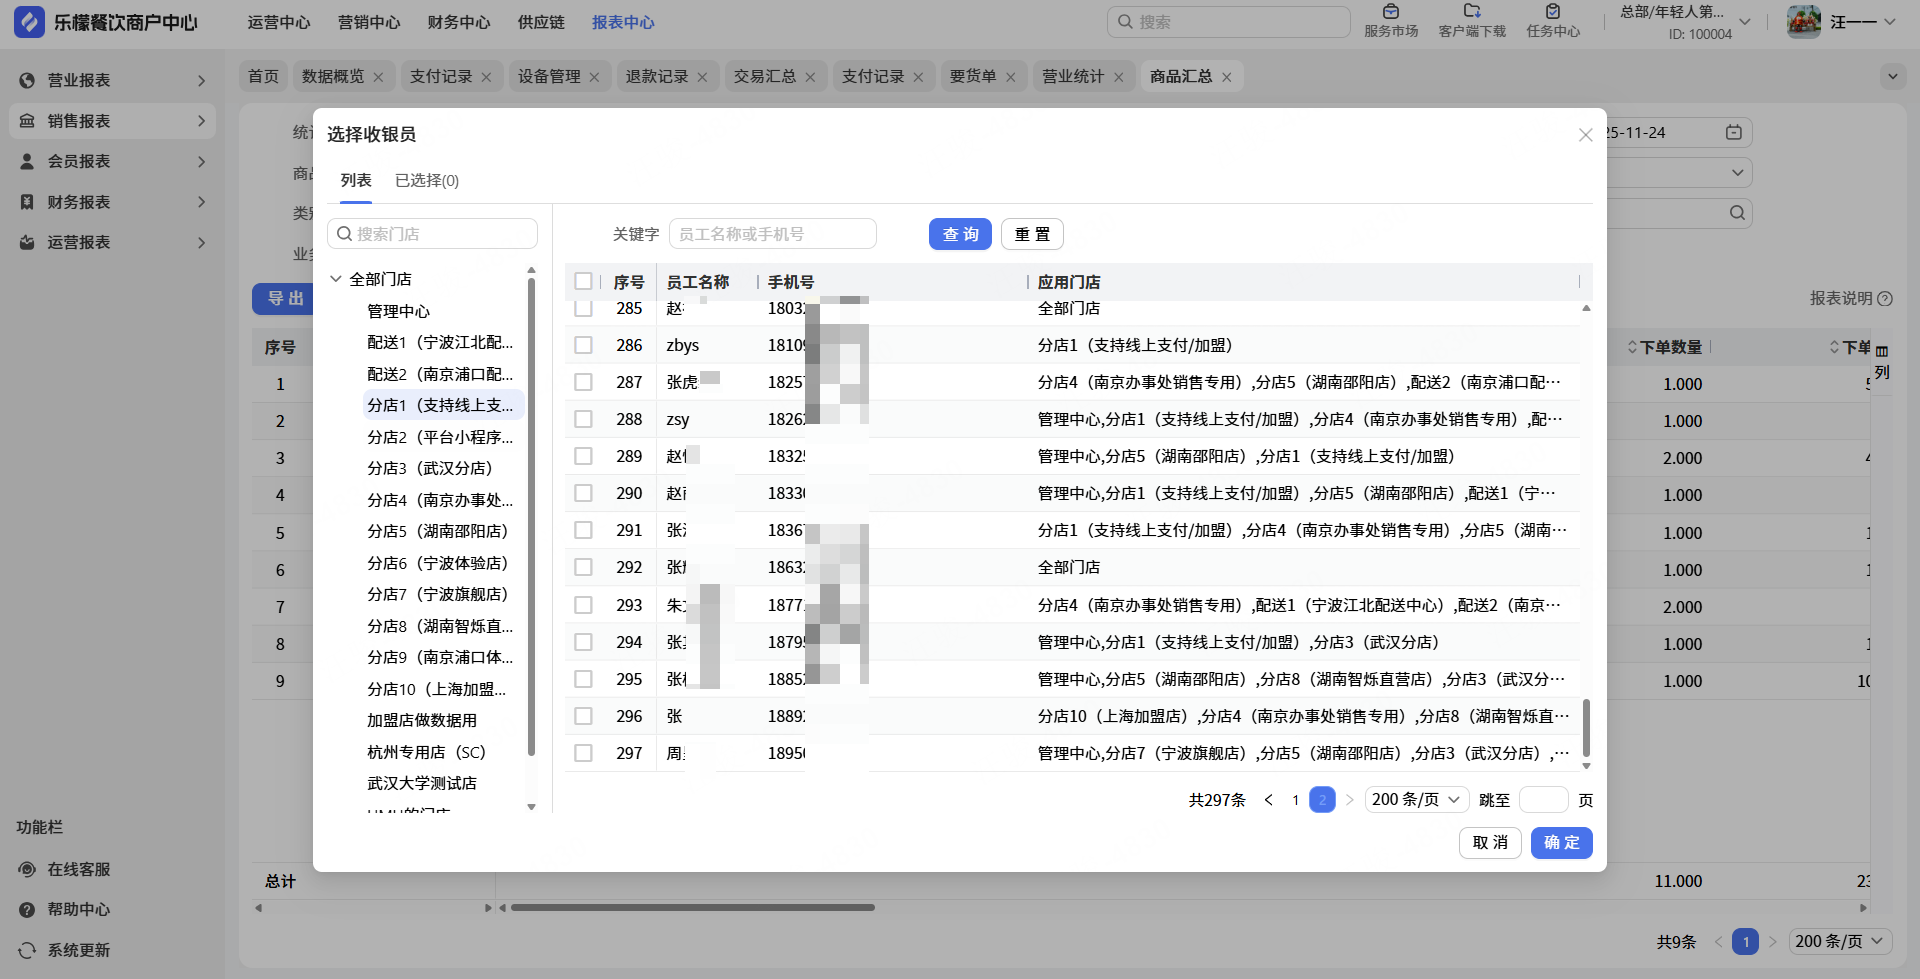Open 帮助中心 help center icon
Viewport: 1920px width, 979px height.
pos(27,910)
